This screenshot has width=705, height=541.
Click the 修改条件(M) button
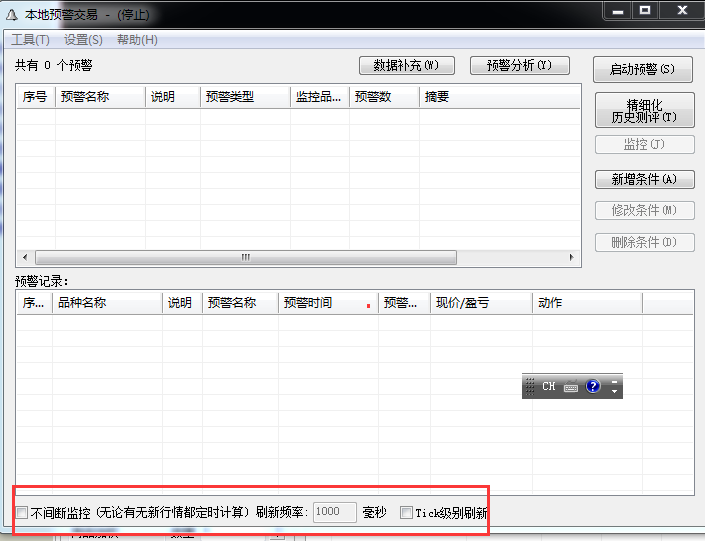pyautogui.click(x=644, y=210)
